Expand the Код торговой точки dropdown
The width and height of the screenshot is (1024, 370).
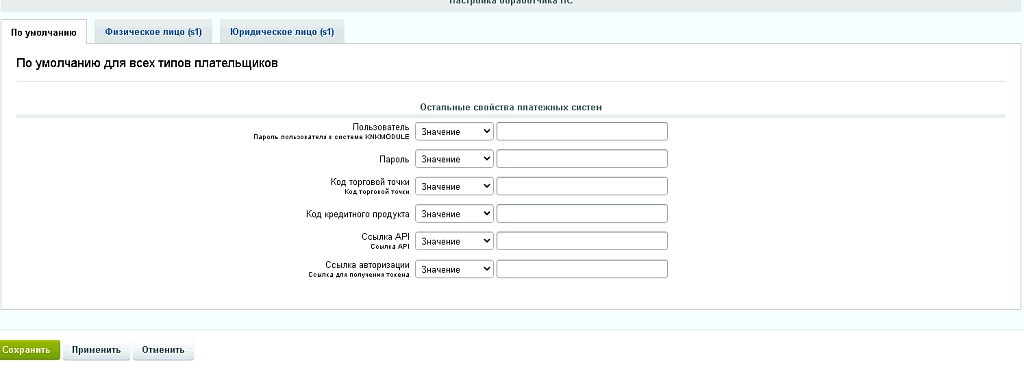point(455,187)
